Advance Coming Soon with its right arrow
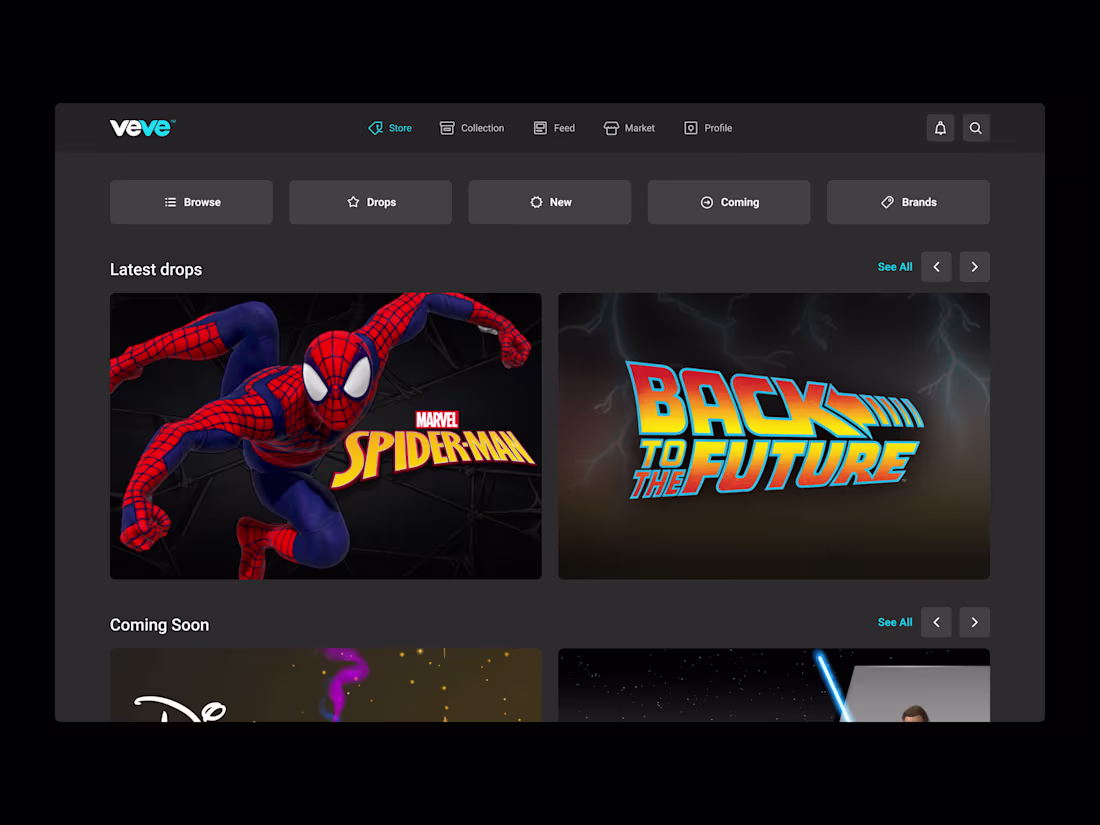 coord(974,622)
